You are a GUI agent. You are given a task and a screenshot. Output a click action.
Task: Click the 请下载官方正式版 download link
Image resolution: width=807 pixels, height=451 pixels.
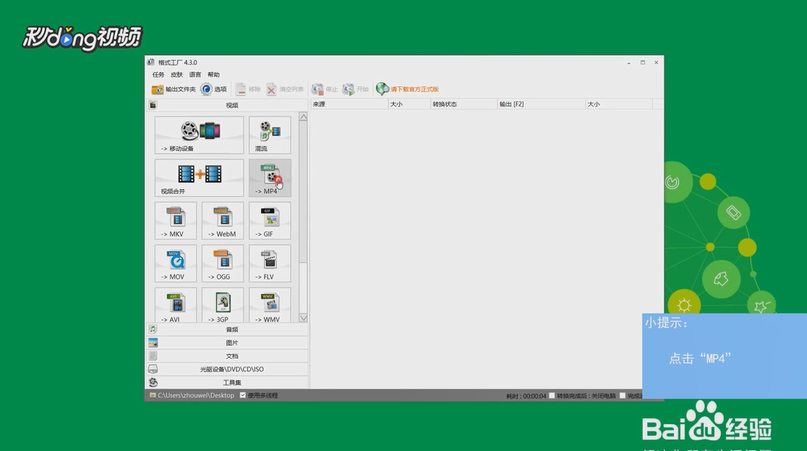407,89
